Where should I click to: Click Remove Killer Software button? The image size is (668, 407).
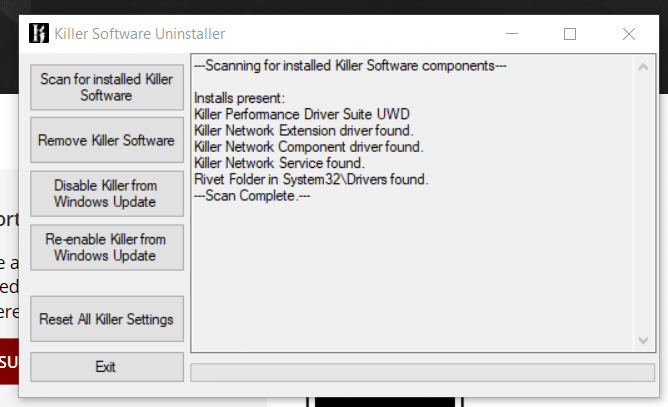point(107,140)
